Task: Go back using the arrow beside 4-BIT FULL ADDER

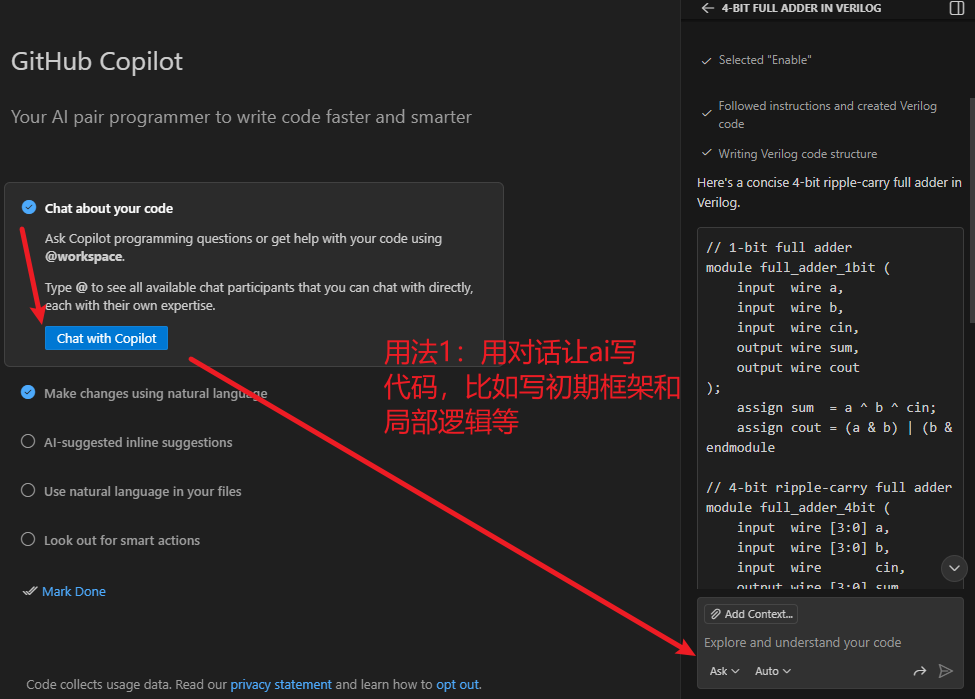Action: [707, 8]
